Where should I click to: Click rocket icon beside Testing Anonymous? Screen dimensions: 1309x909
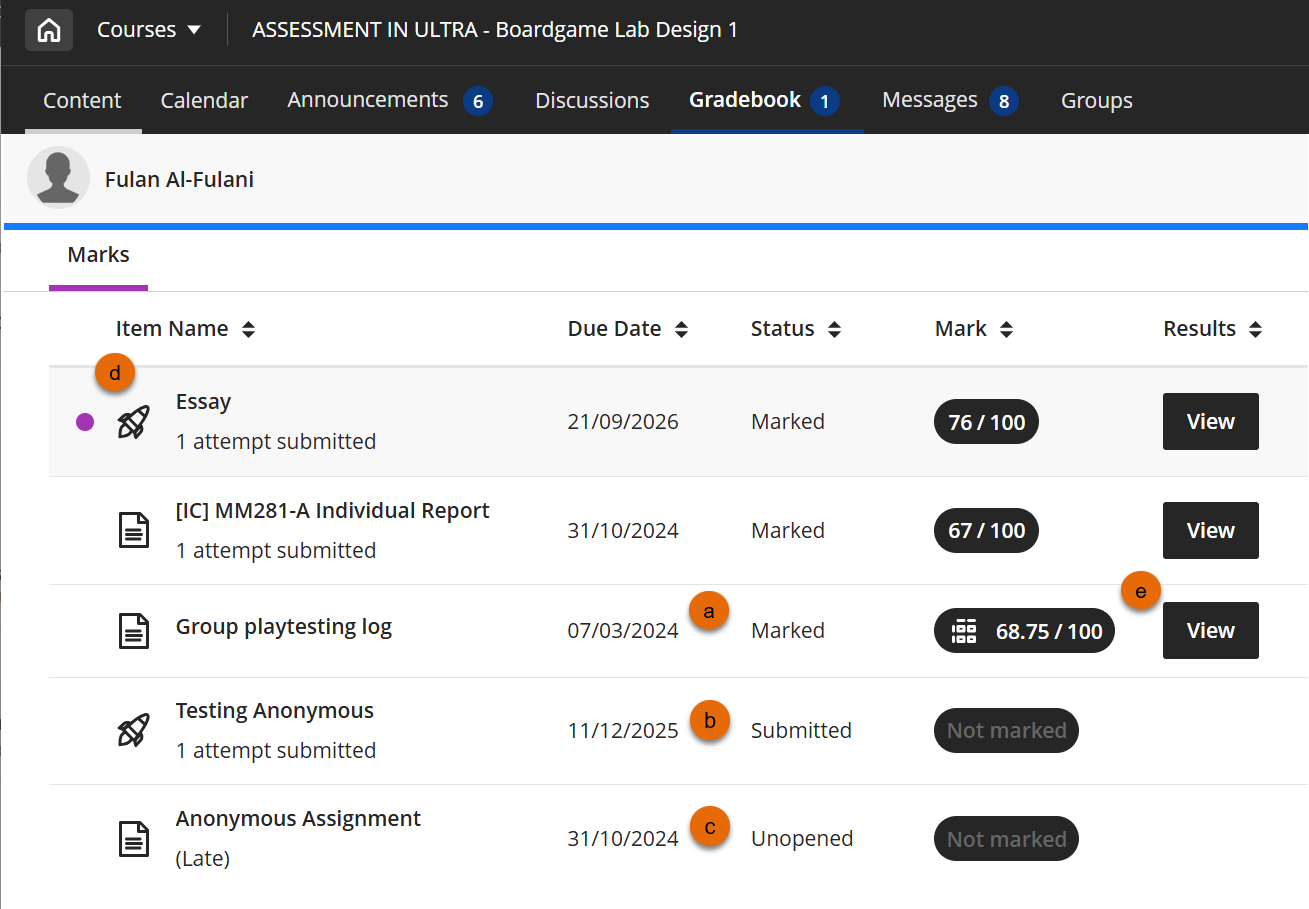tap(133, 731)
